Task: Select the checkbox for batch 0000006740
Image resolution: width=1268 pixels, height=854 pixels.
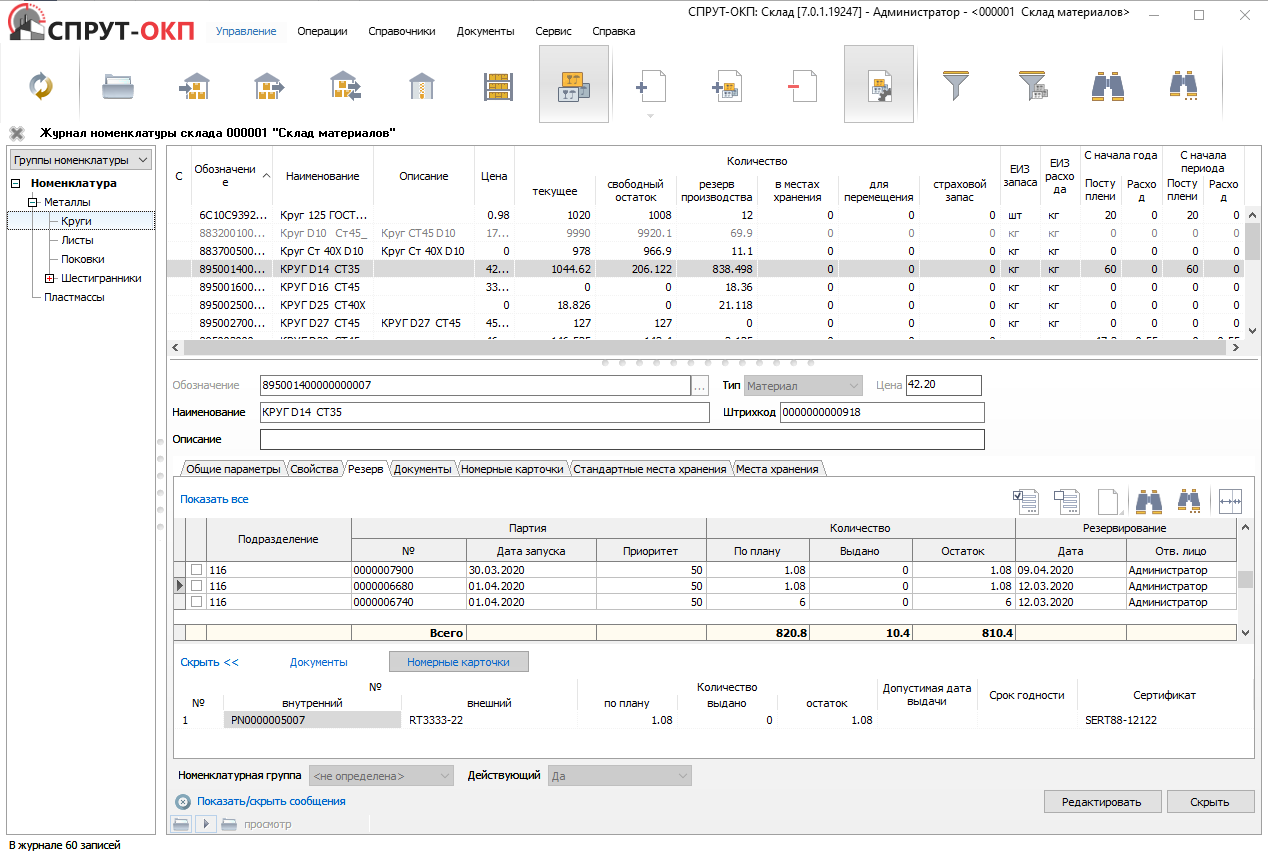Action: 196,602
